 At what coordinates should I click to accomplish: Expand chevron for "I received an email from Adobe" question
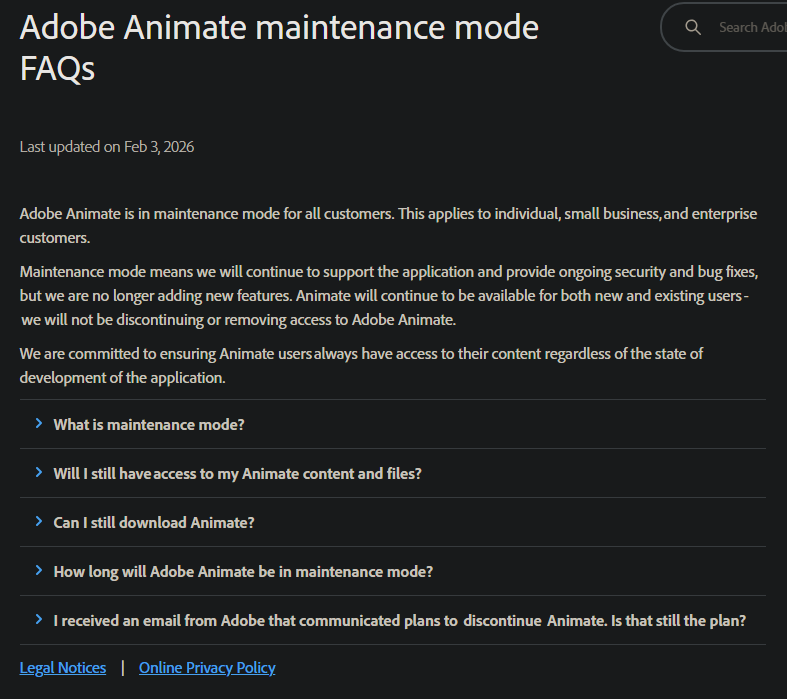[x=39, y=620]
